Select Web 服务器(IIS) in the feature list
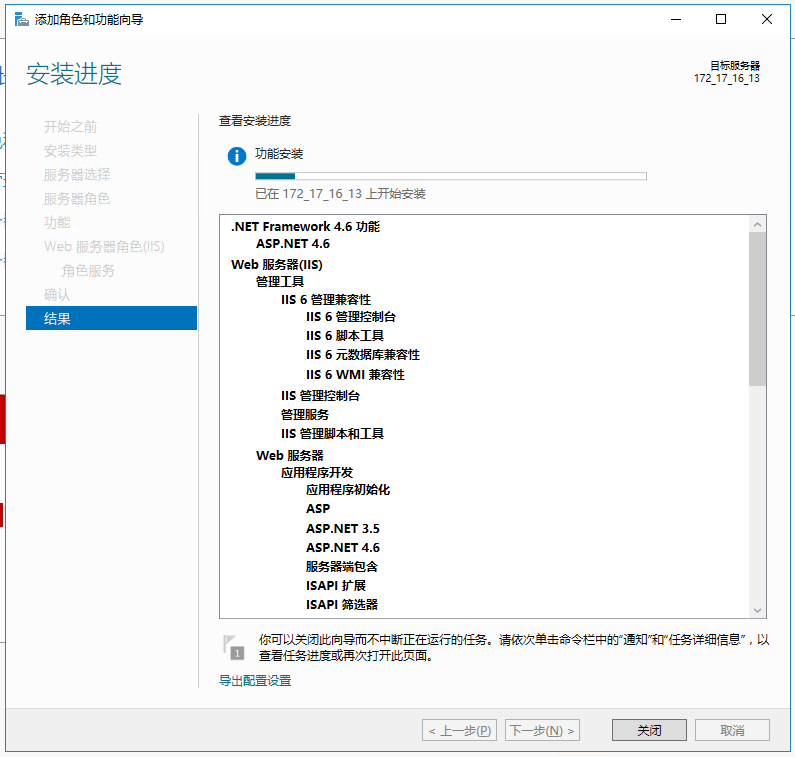The height and width of the screenshot is (757, 795). click(276, 264)
